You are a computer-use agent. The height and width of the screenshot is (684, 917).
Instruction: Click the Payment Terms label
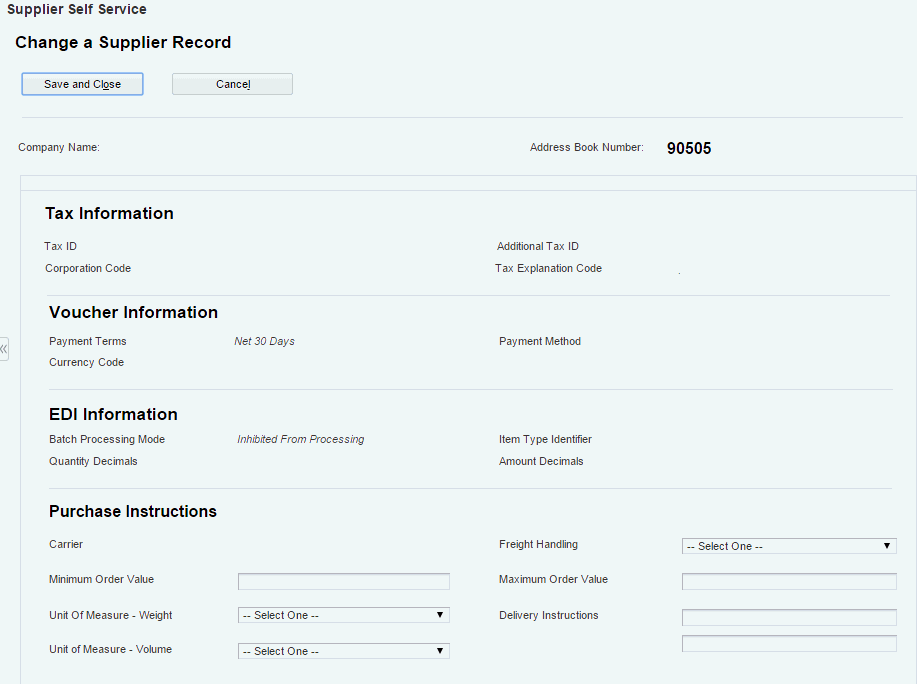88,341
